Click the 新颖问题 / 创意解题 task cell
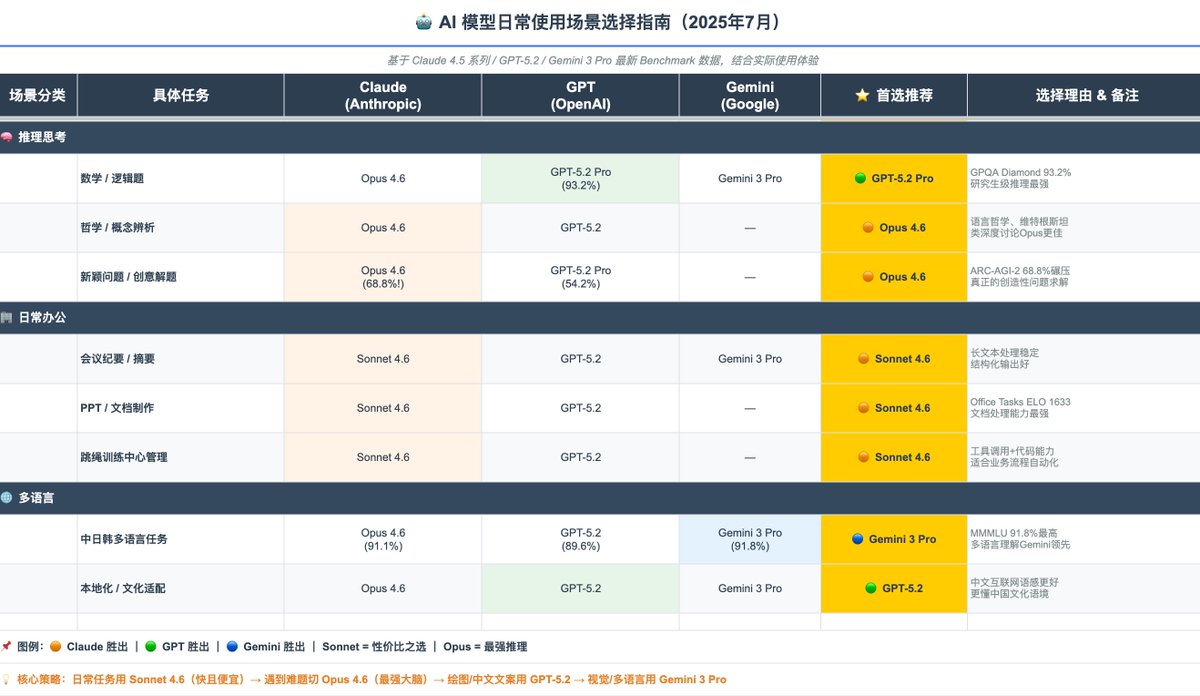 coord(181,277)
